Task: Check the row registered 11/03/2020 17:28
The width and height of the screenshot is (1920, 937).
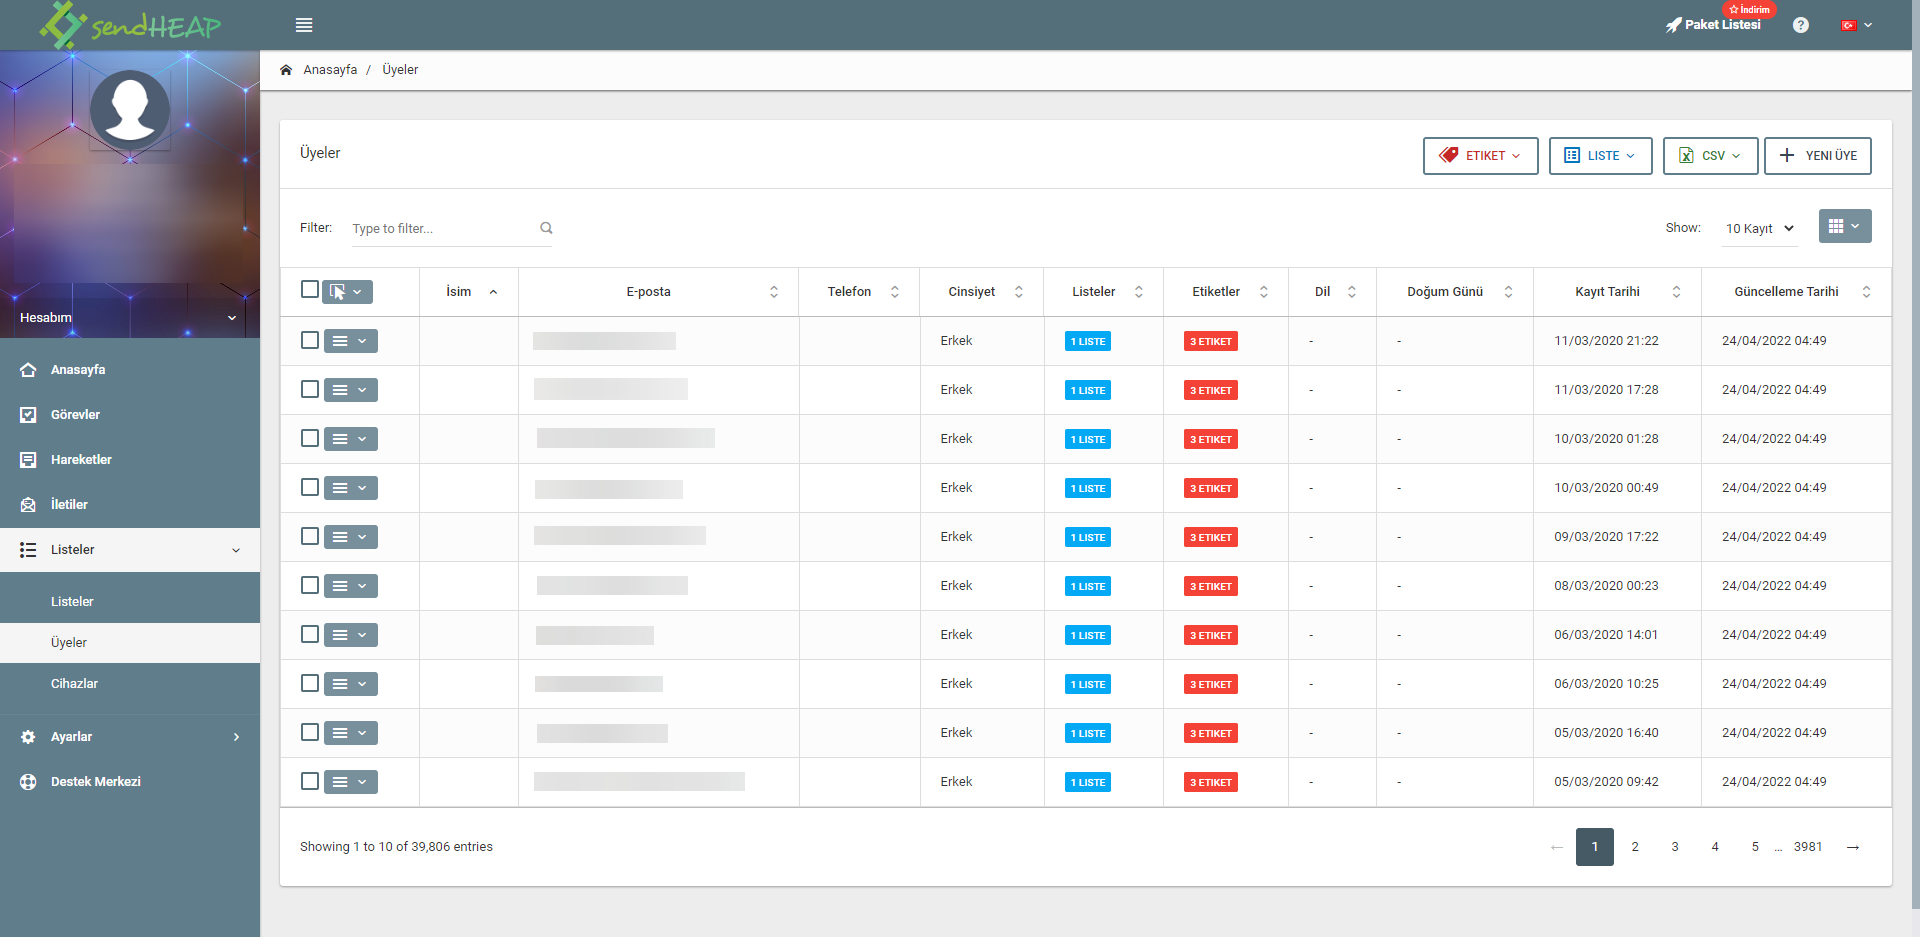Action: (x=310, y=389)
